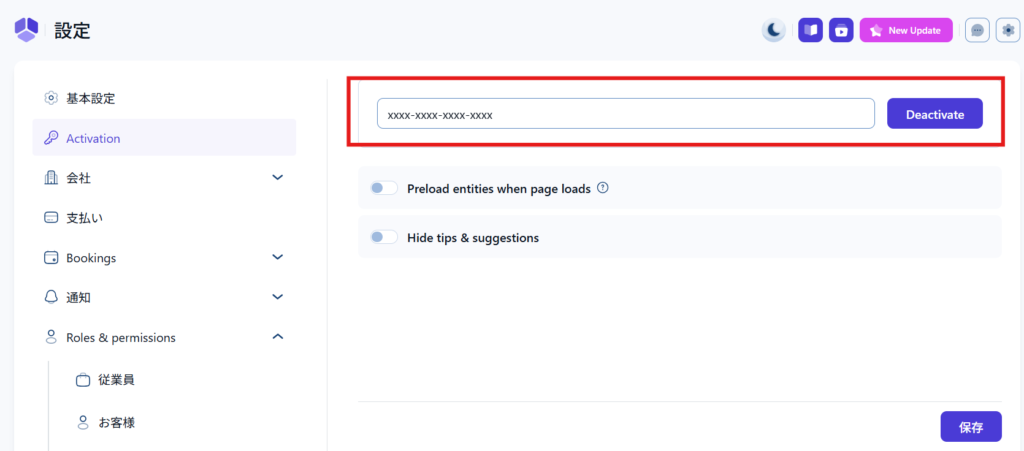Expand the 通知 section chevron
The height and width of the screenshot is (451, 1024).
(x=278, y=297)
